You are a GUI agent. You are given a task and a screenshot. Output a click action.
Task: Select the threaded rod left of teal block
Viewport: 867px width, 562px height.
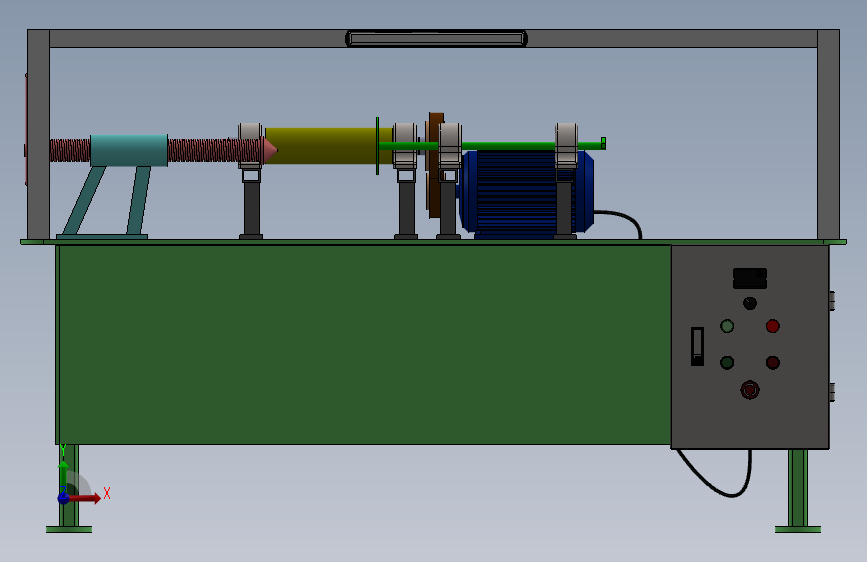tap(70, 150)
